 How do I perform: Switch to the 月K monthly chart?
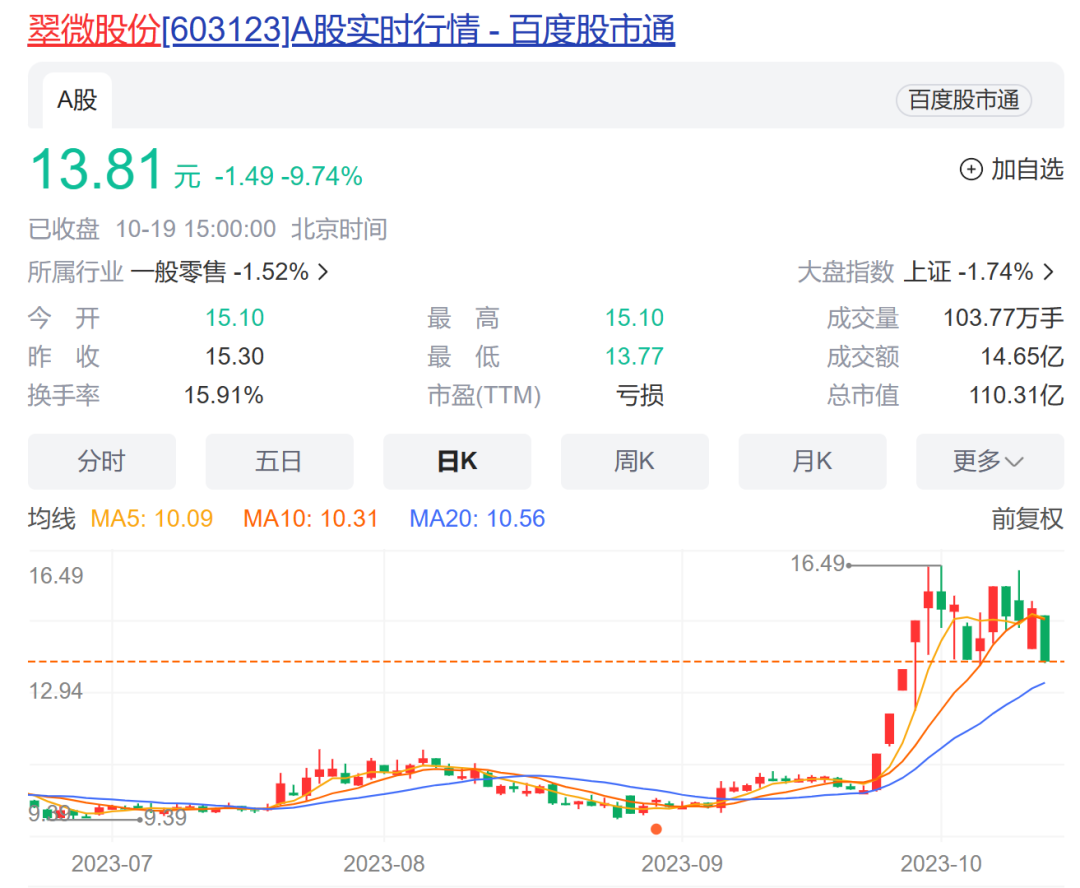tap(812, 461)
